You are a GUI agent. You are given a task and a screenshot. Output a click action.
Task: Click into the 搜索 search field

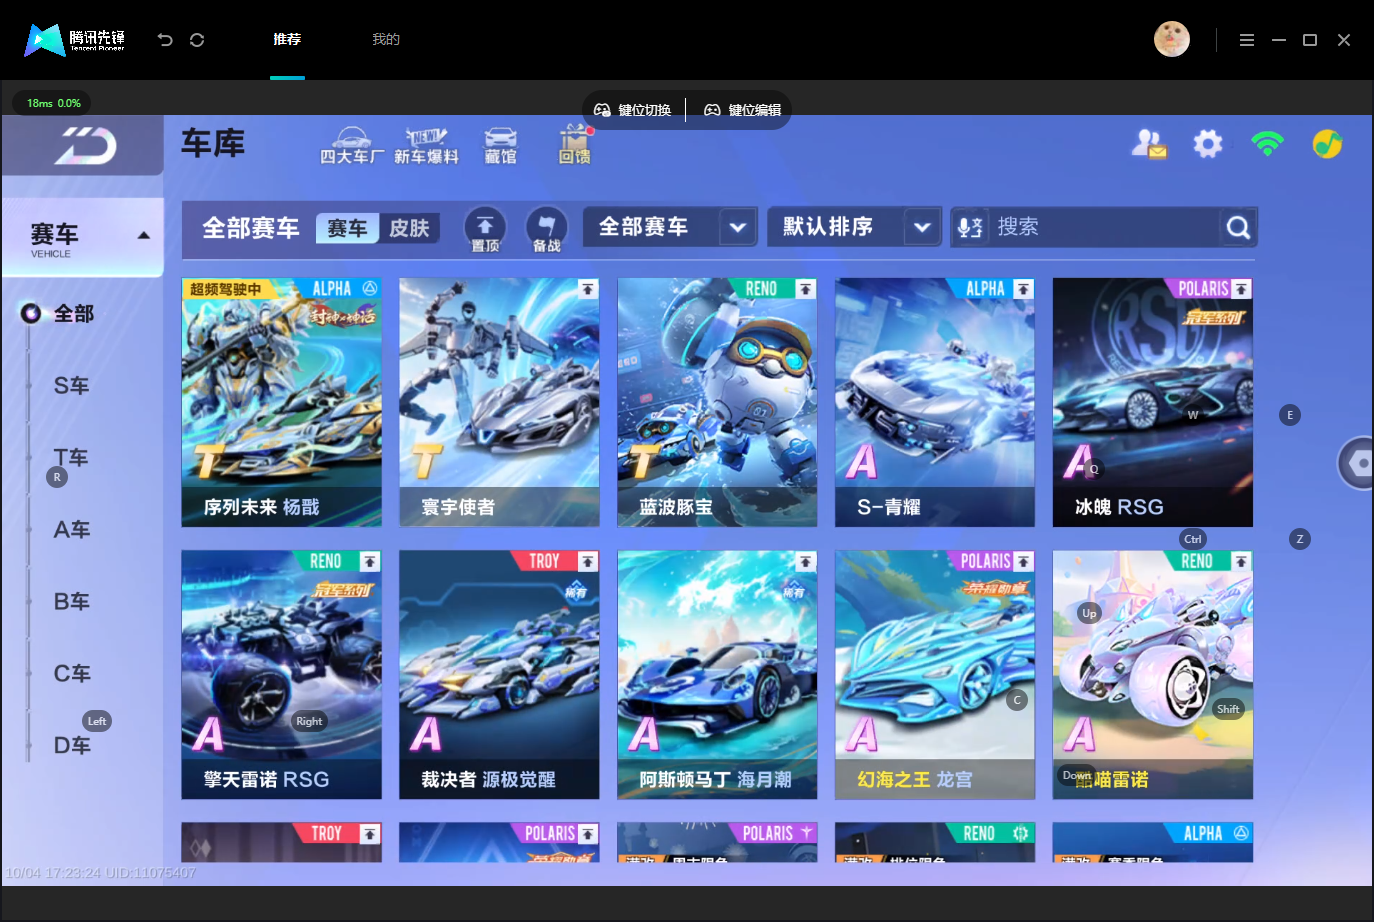coord(1104,227)
